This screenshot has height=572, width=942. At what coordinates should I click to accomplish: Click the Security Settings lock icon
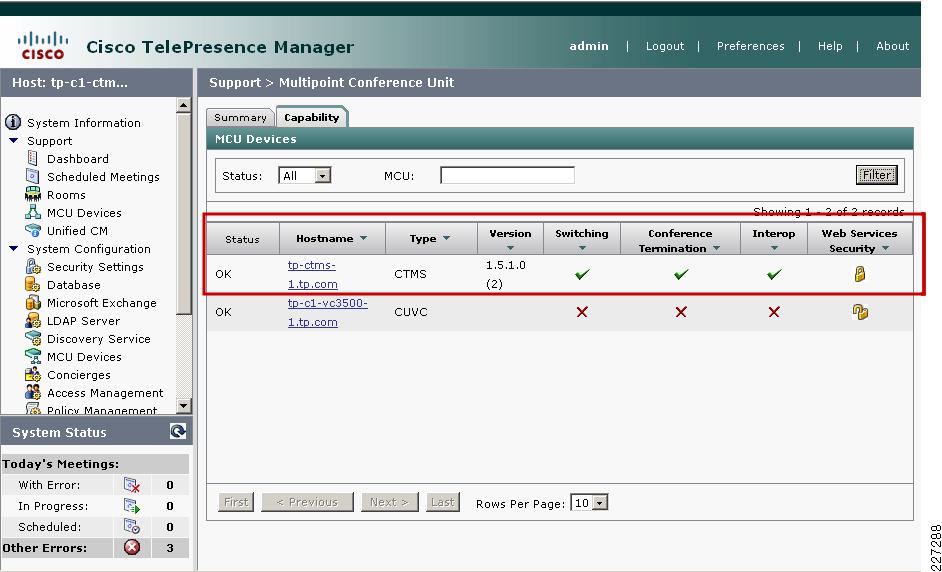click(32, 266)
